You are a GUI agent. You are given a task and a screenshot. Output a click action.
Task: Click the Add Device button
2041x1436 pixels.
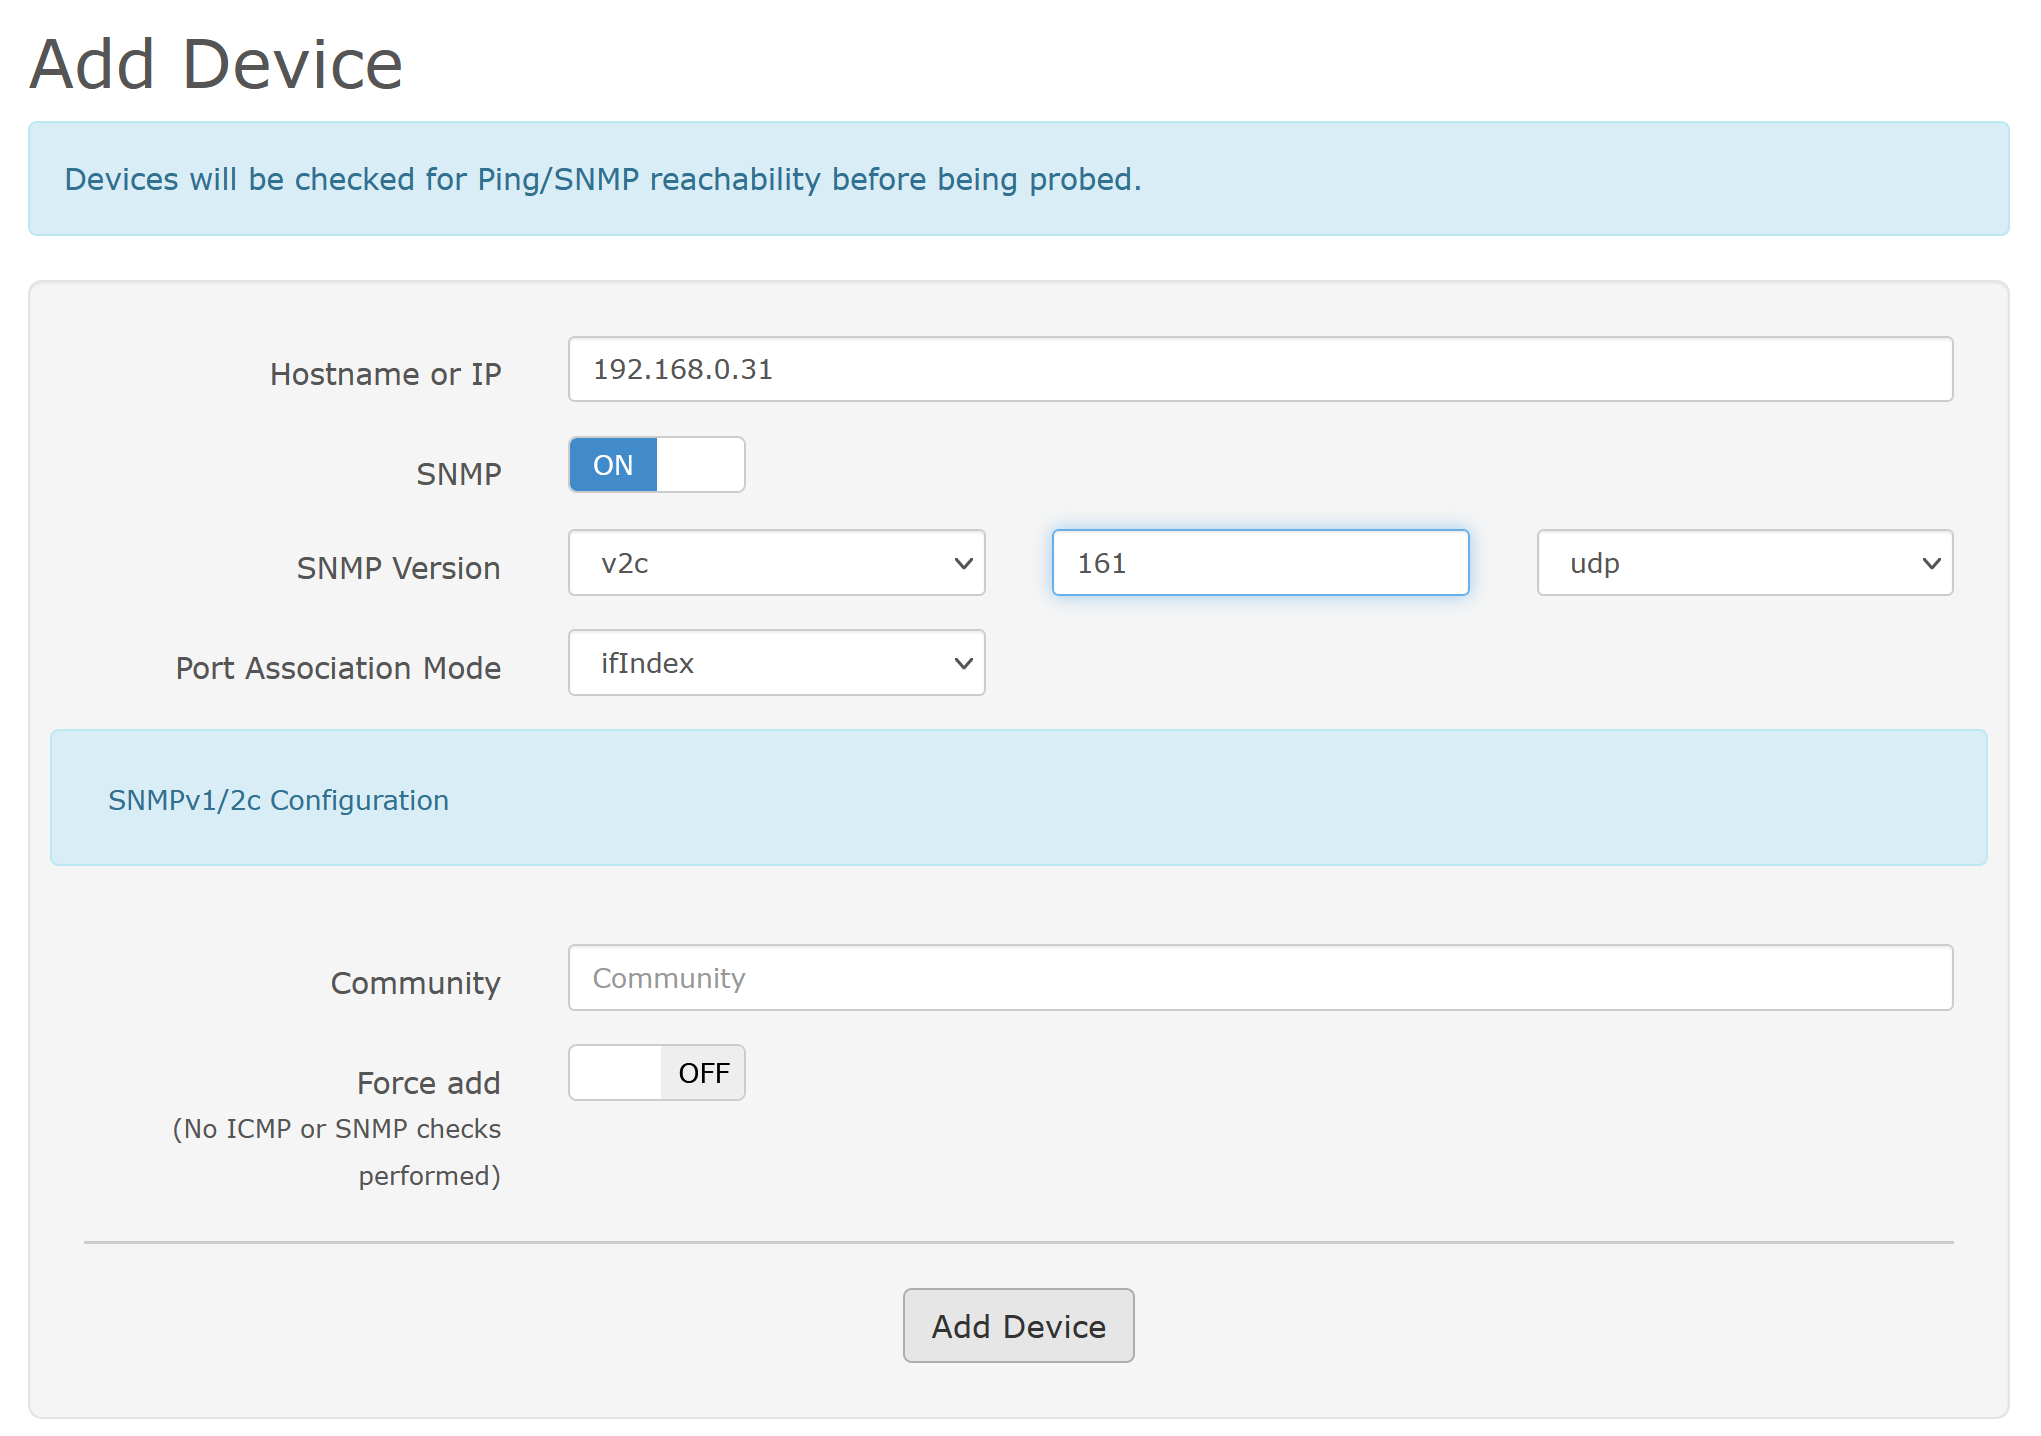[x=1018, y=1326]
